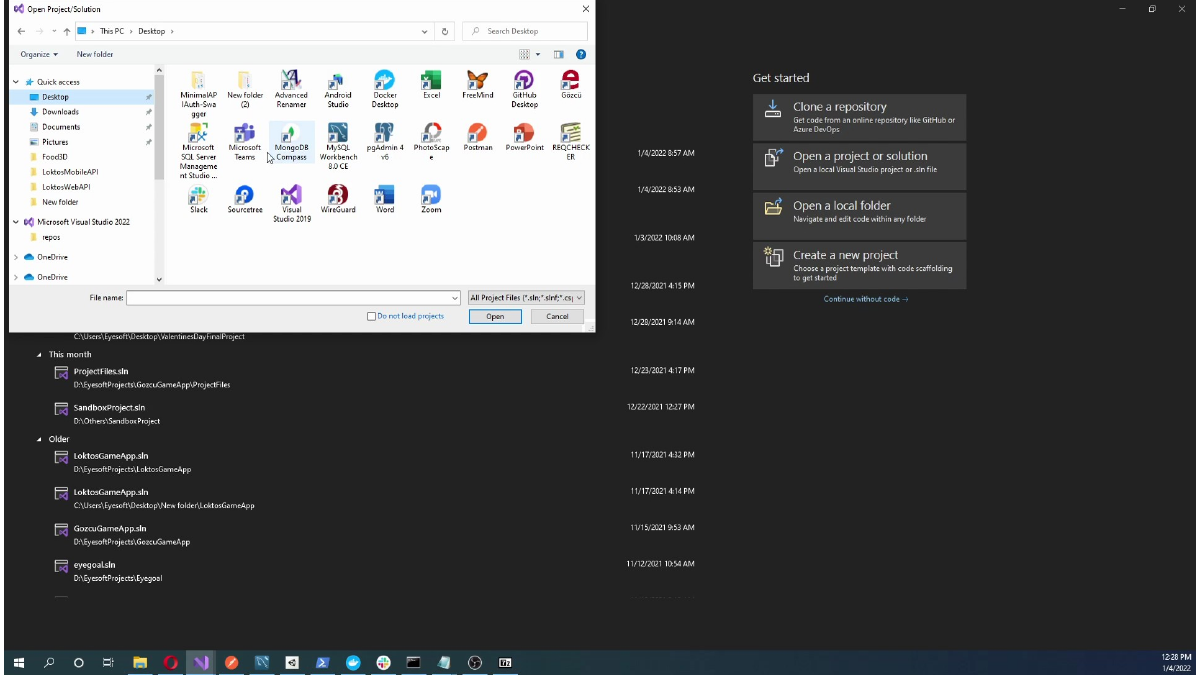Select the Postman shortcut in the file list
The width and height of the screenshot is (1201, 675).
(x=478, y=137)
